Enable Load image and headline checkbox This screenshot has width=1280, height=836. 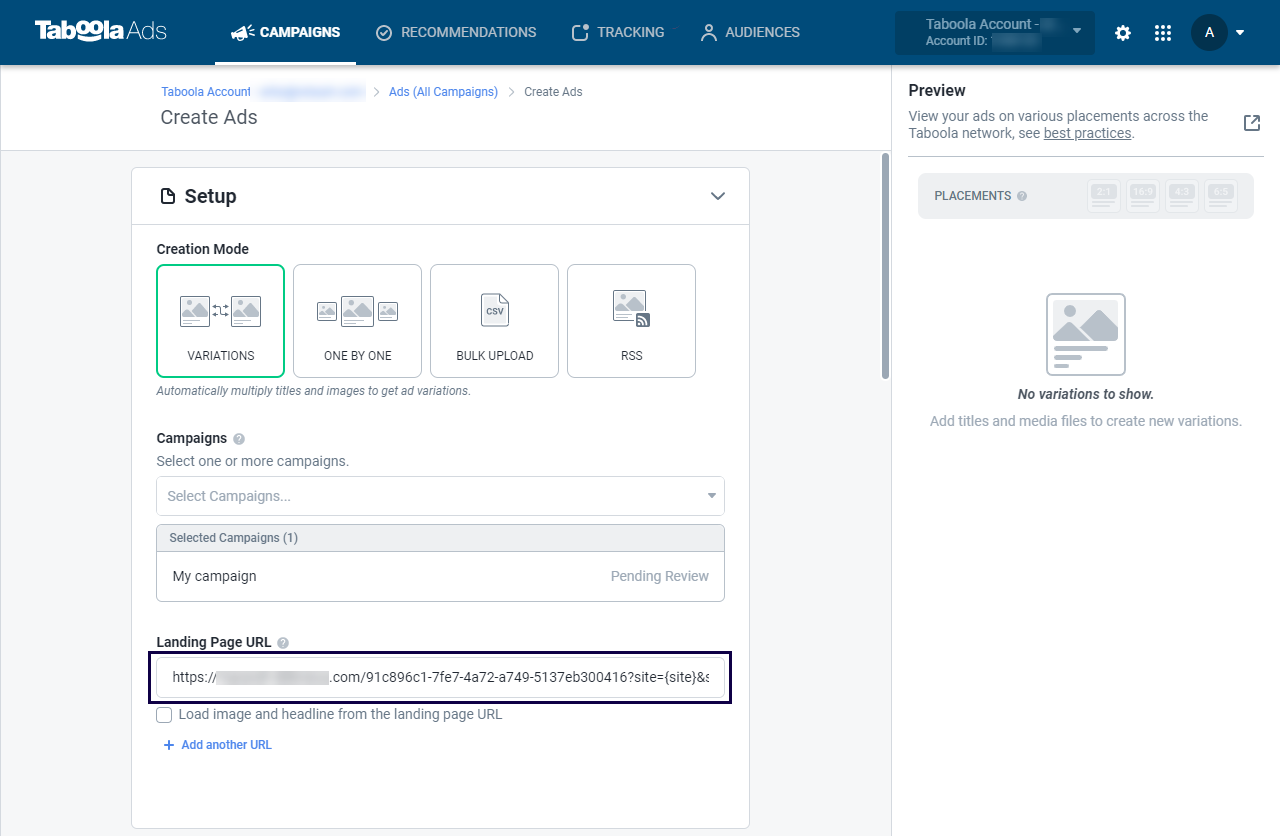(x=164, y=715)
